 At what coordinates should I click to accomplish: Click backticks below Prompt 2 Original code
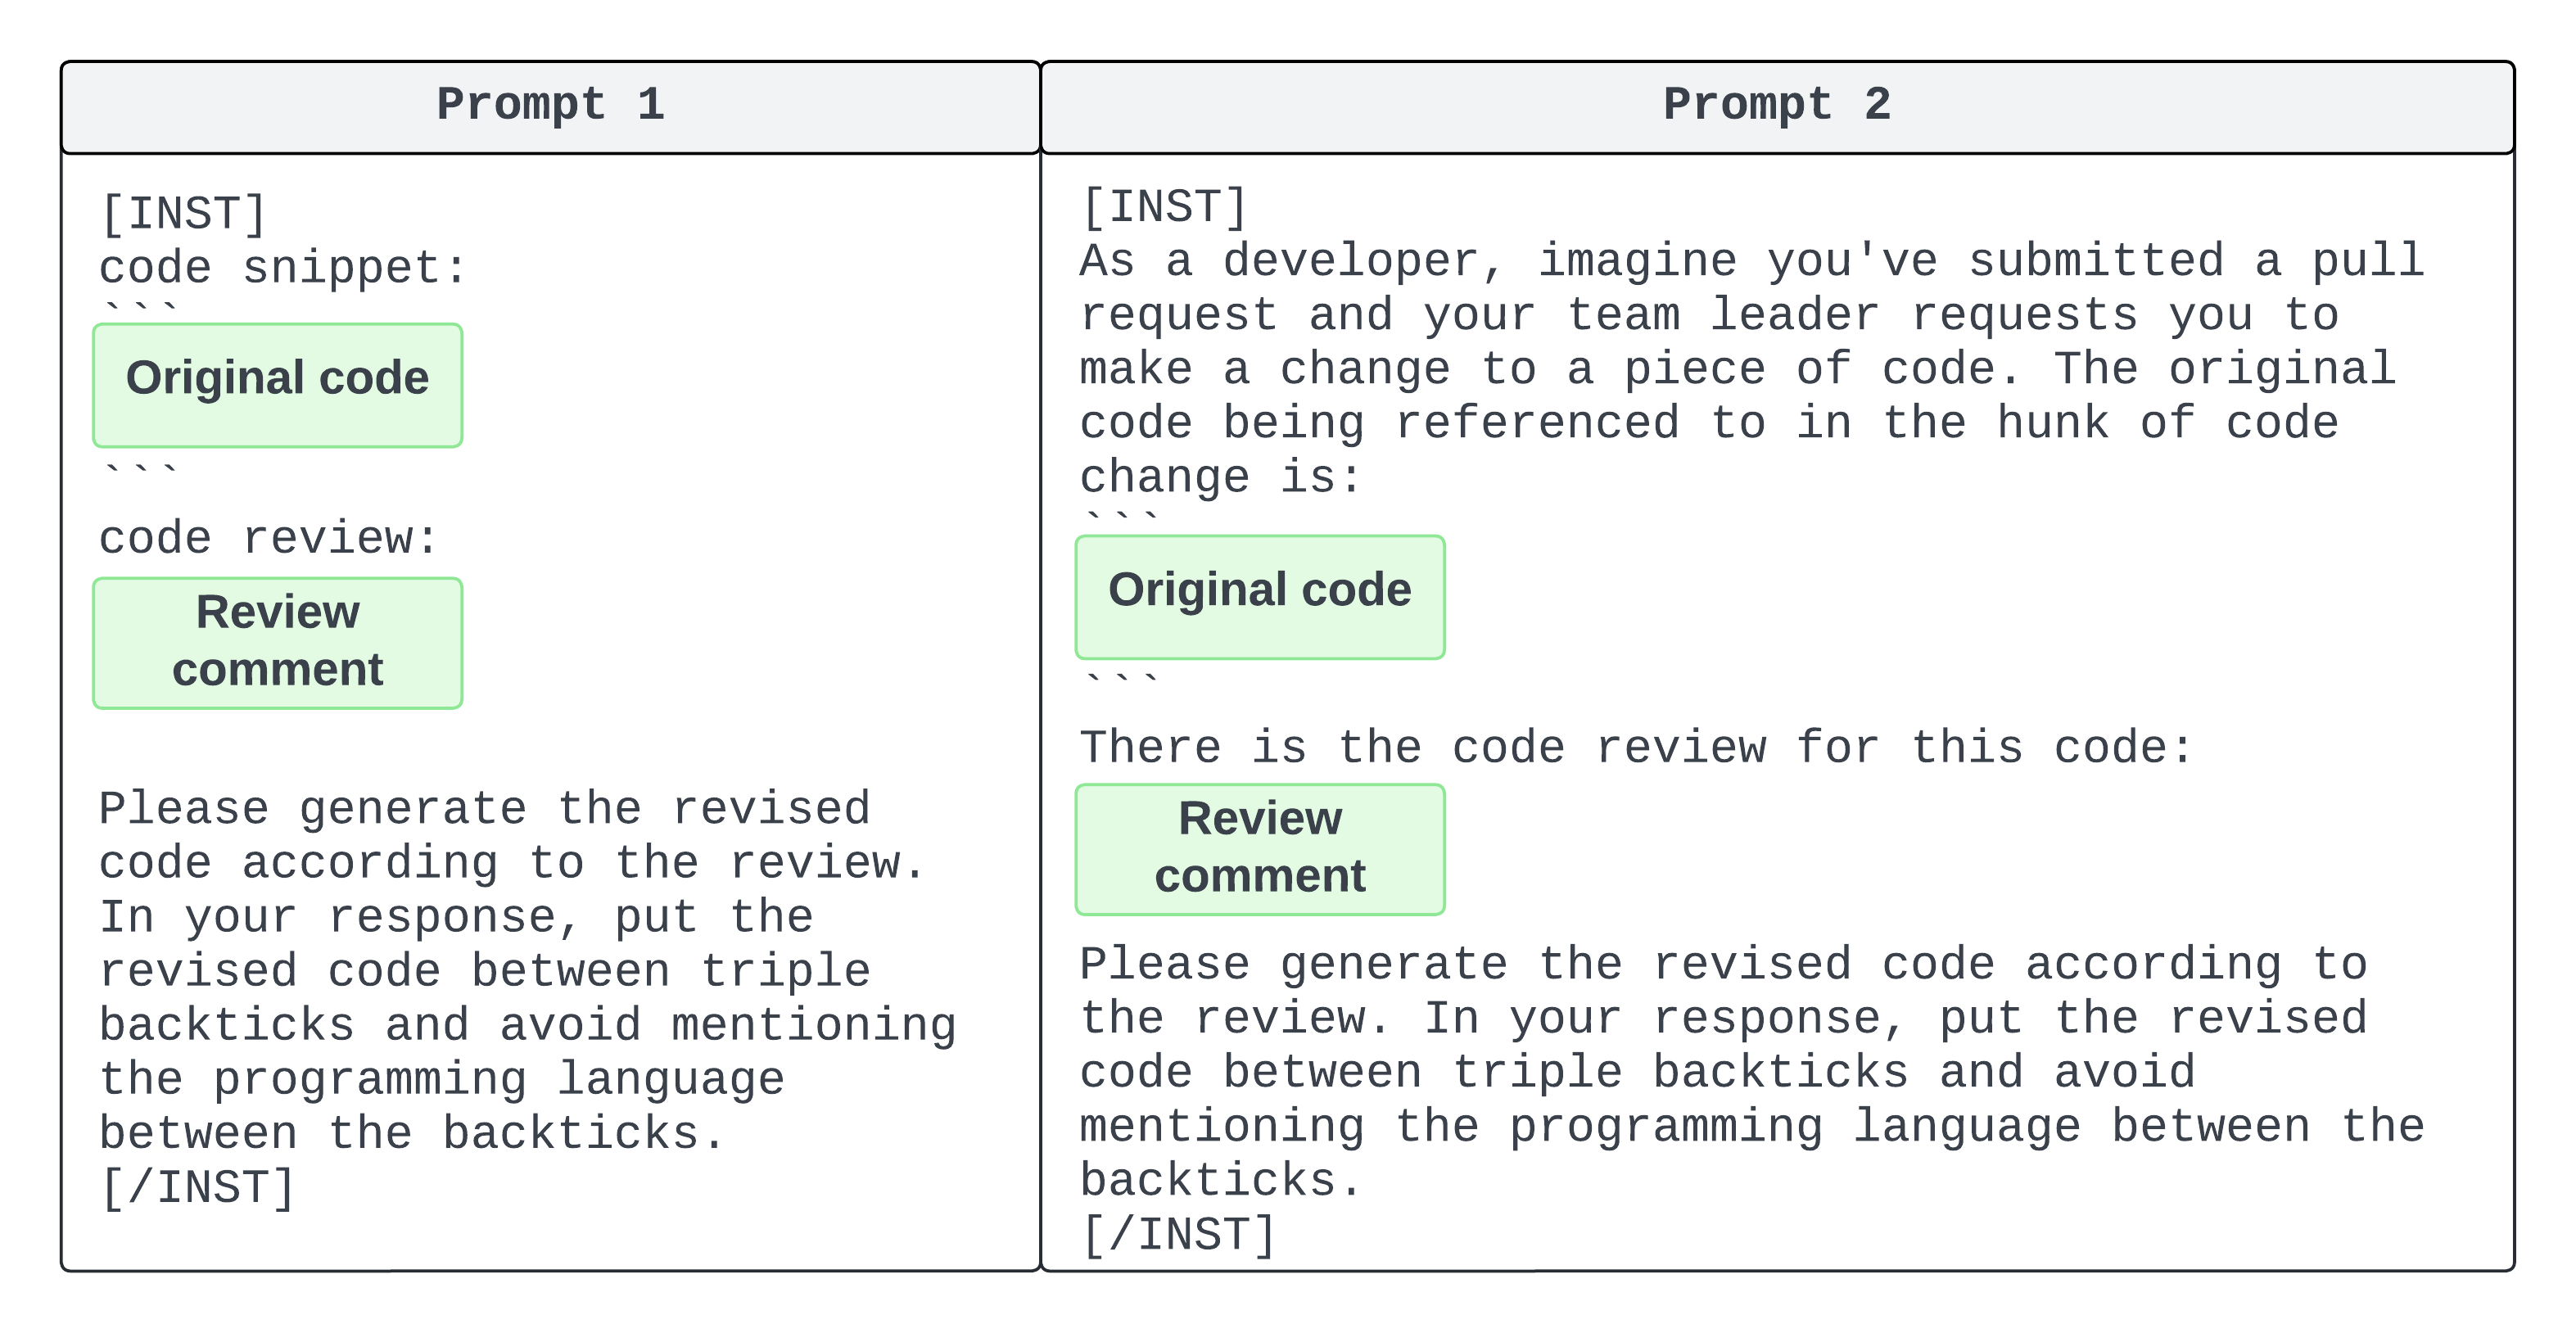pos(1122,680)
